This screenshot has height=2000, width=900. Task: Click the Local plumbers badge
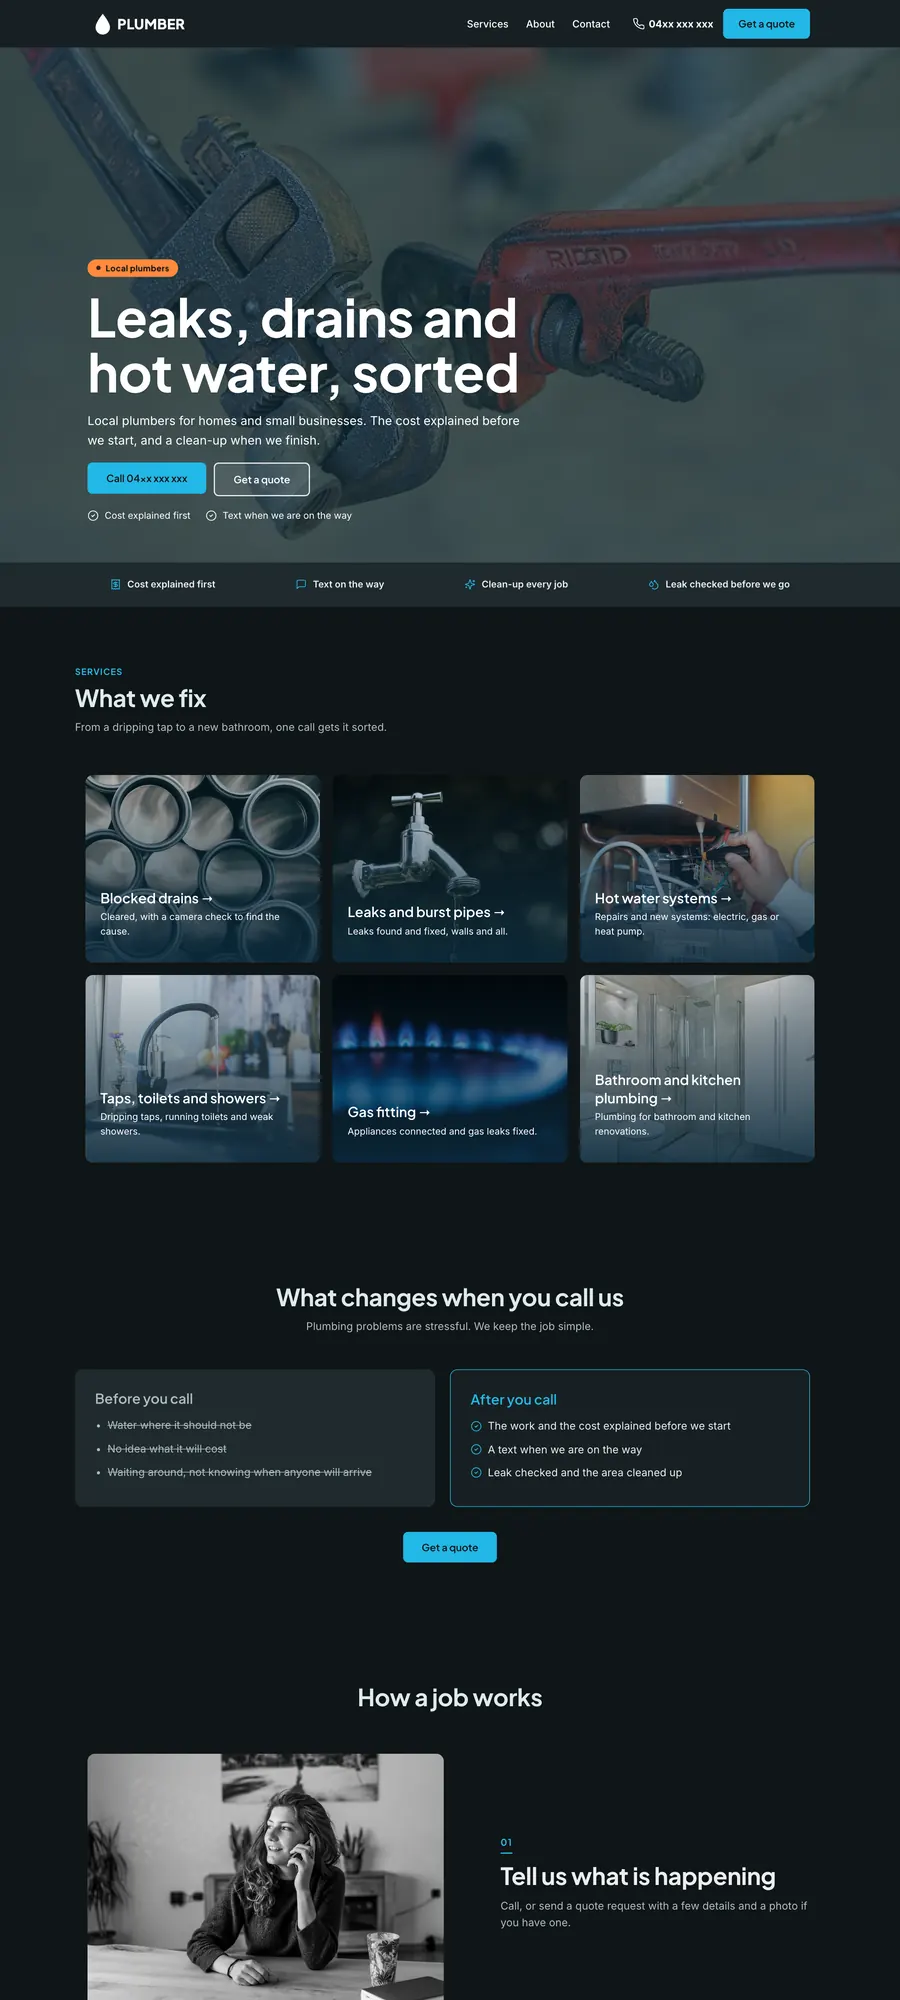pyautogui.click(x=133, y=268)
